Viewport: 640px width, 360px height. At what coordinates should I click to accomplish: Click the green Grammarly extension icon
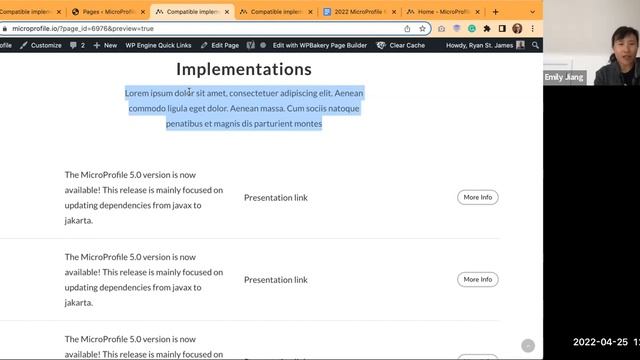click(x=472, y=29)
